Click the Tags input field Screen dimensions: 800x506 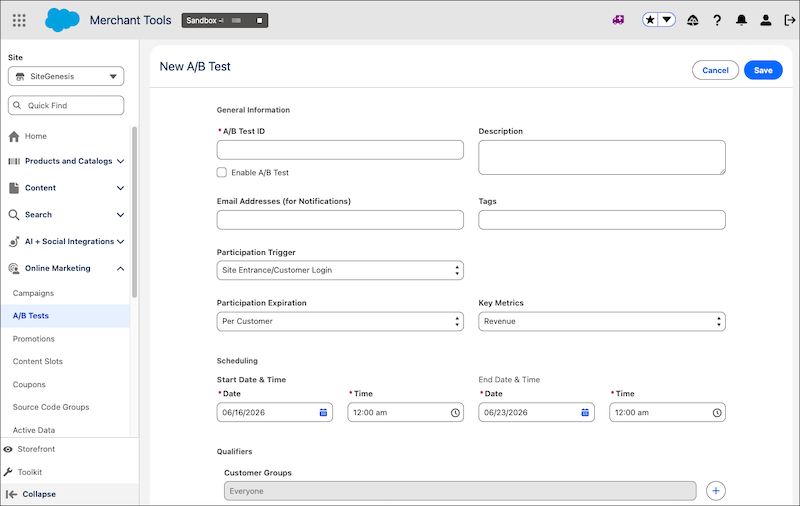[602, 220]
